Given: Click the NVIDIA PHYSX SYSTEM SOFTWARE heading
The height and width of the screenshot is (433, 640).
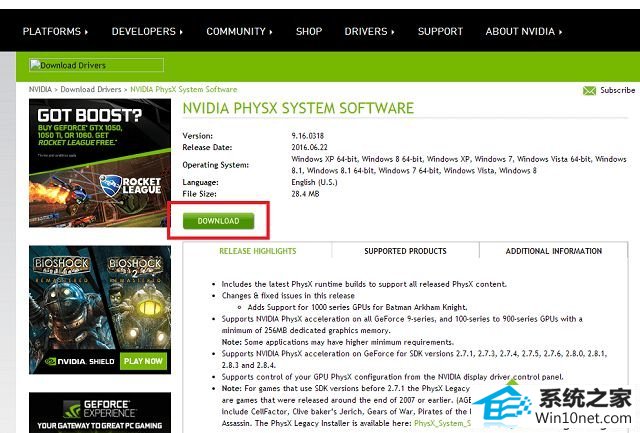Looking at the screenshot, I should coord(298,108).
